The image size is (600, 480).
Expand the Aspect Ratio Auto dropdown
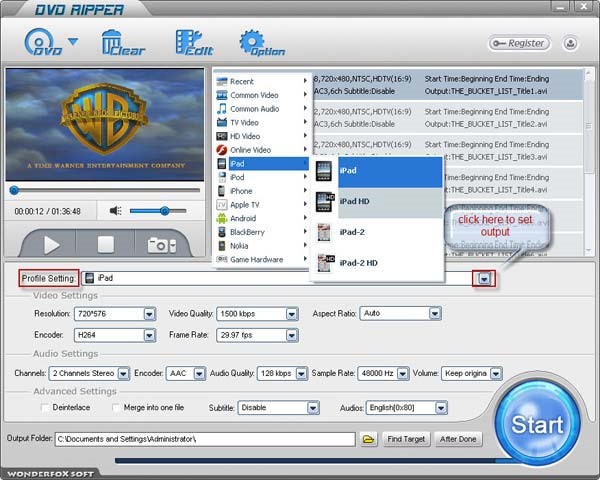click(435, 314)
